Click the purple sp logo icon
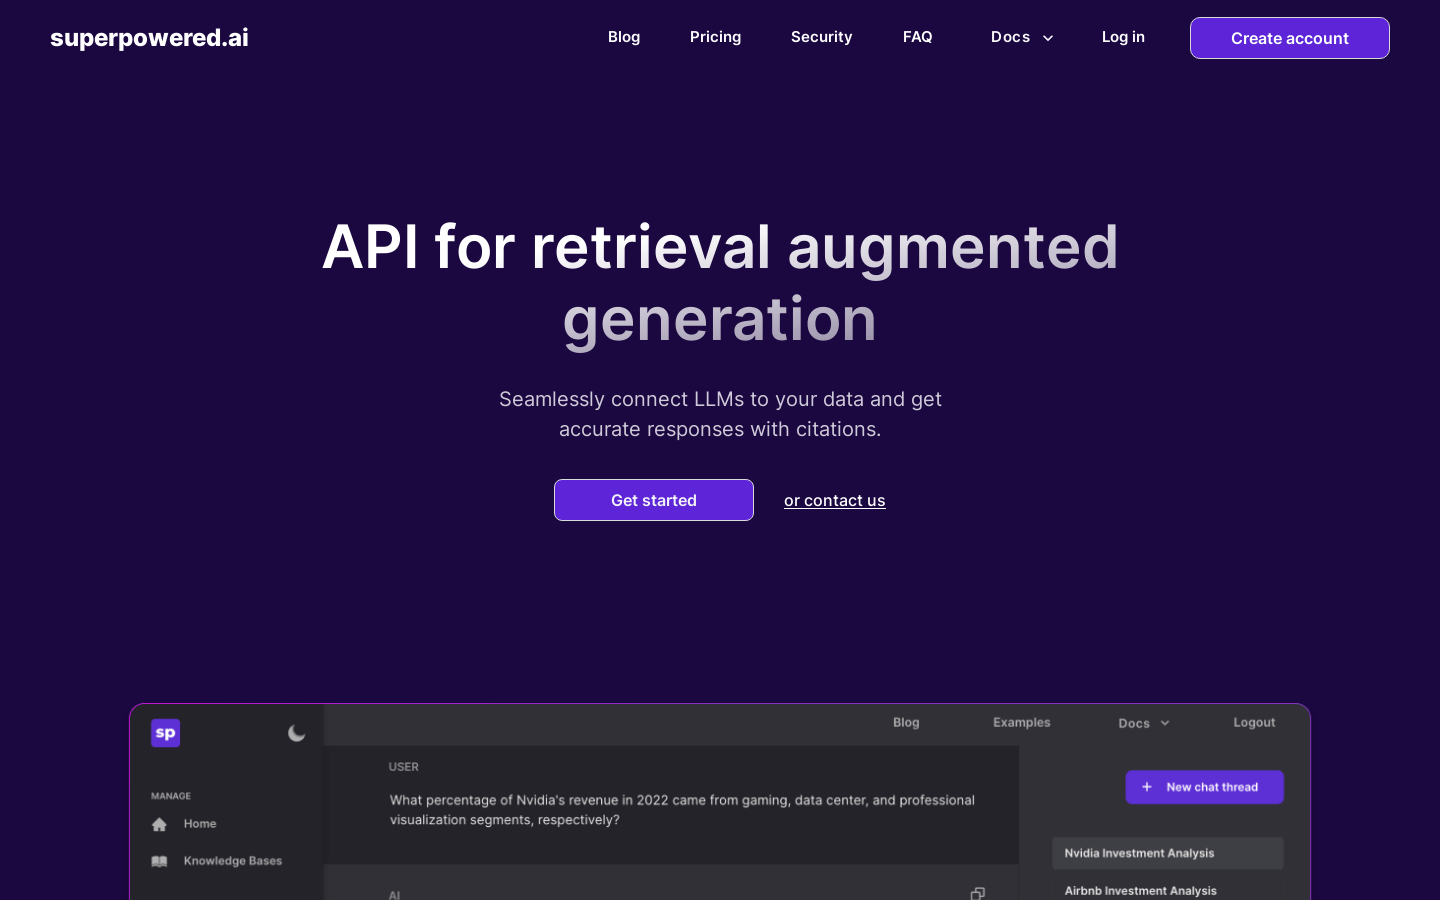Image resolution: width=1440 pixels, height=900 pixels. coord(165,733)
